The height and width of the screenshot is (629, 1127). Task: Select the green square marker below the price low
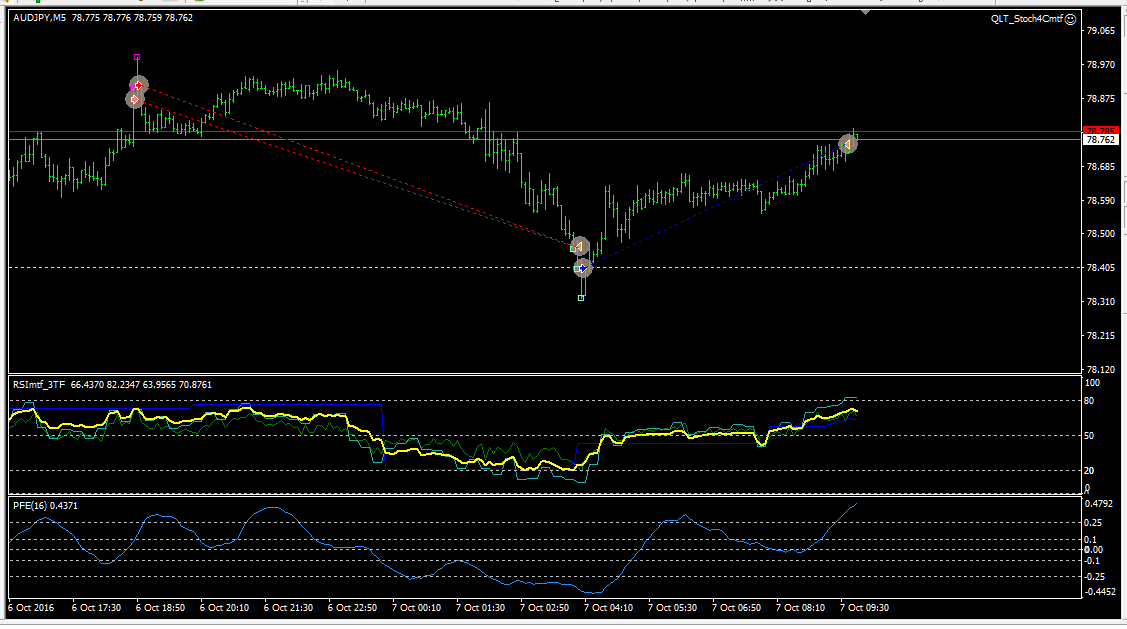(x=581, y=298)
